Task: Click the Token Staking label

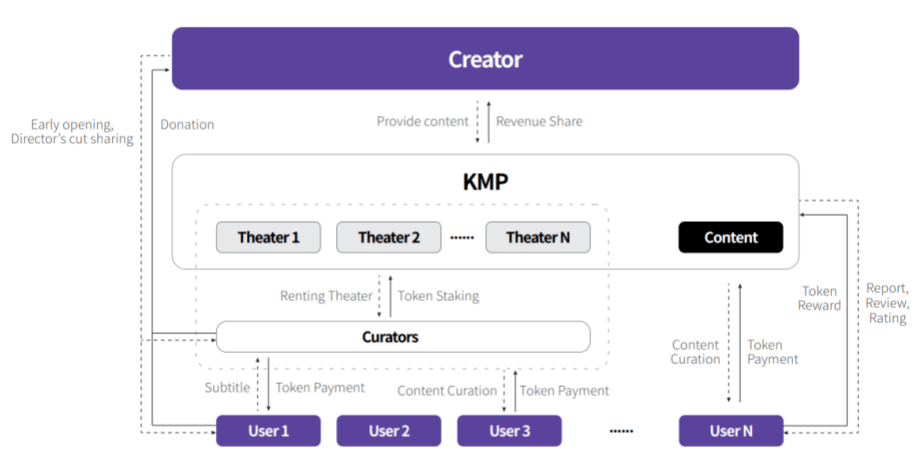Action: [438, 296]
